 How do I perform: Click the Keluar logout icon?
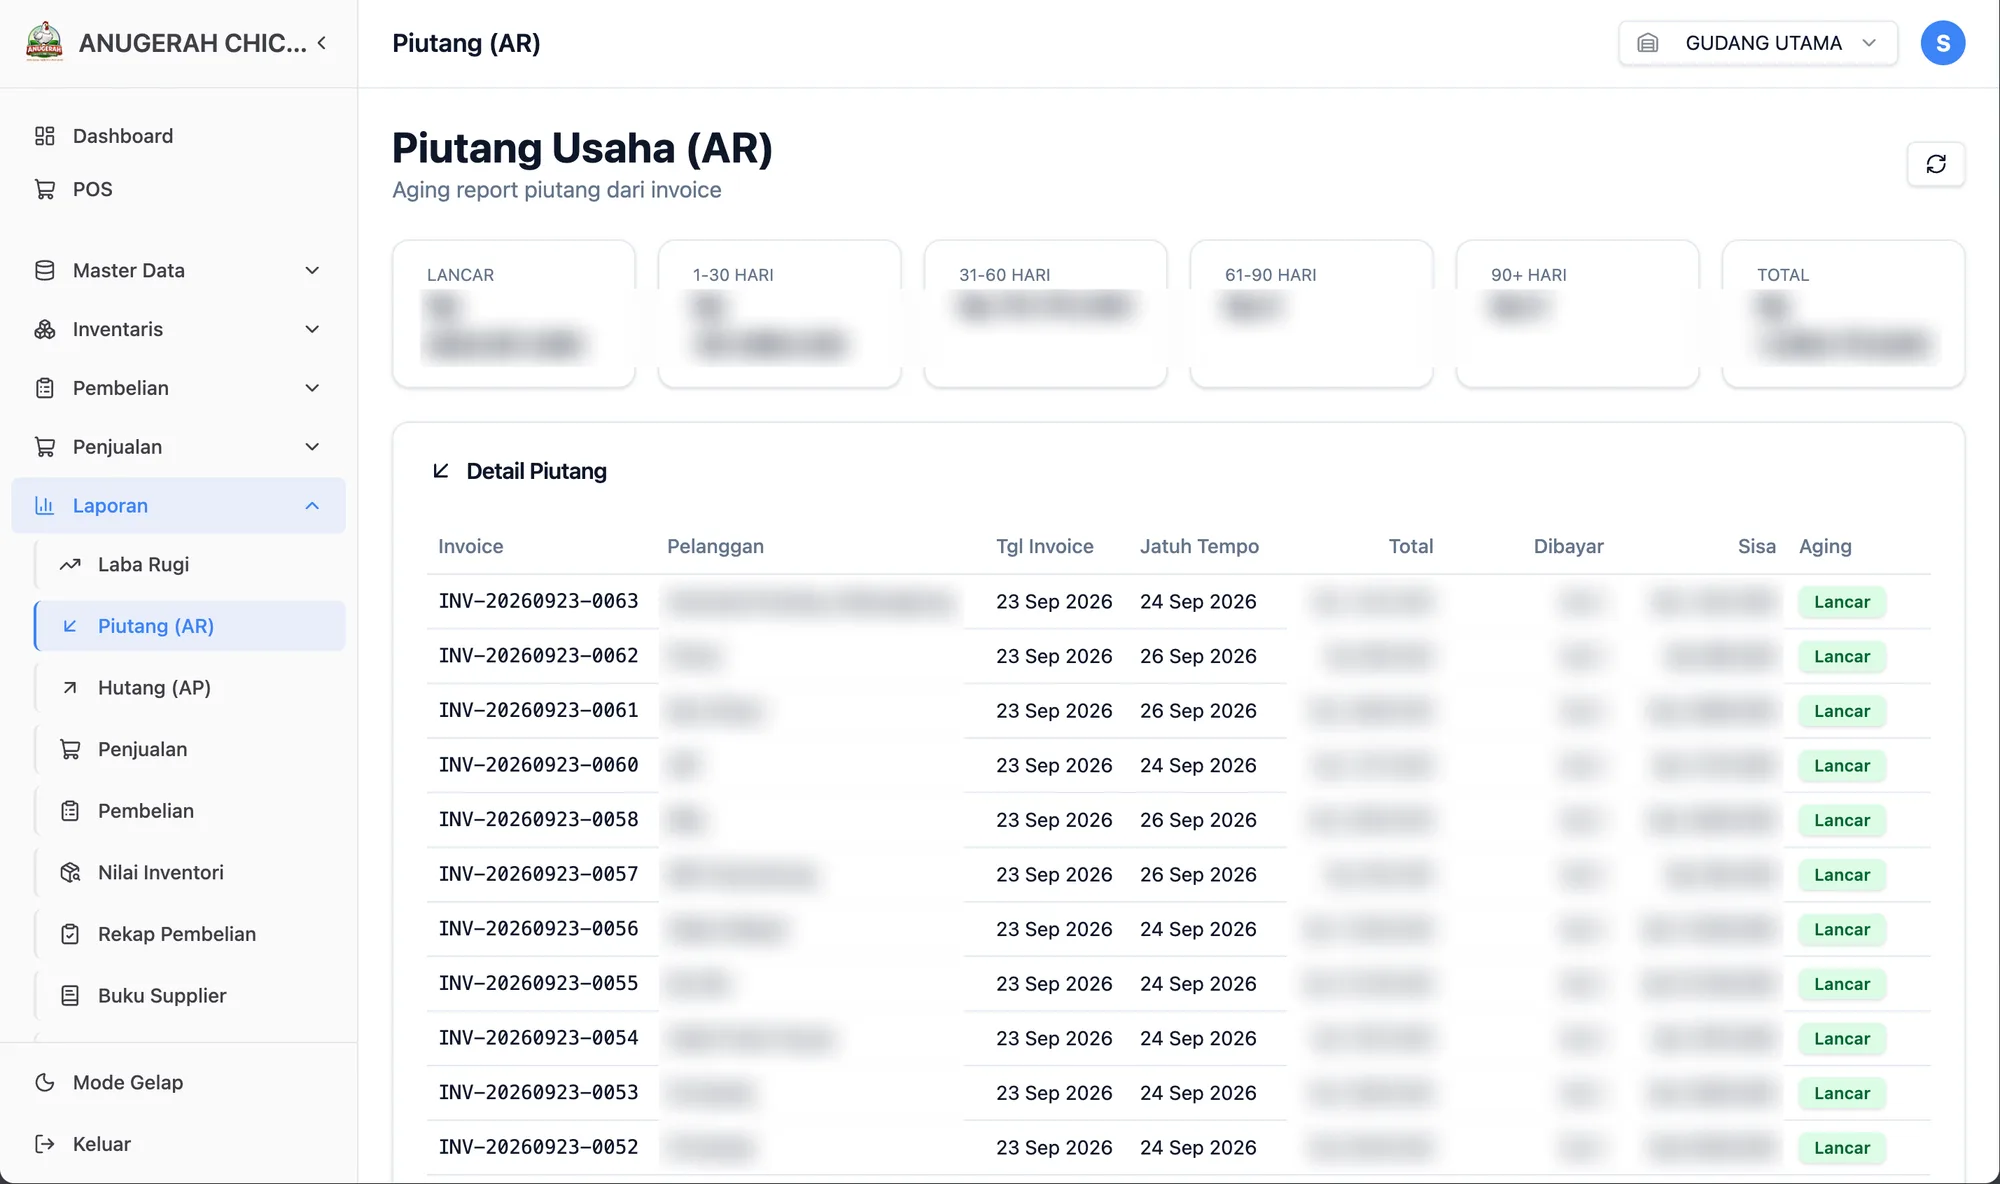click(45, 1144)
